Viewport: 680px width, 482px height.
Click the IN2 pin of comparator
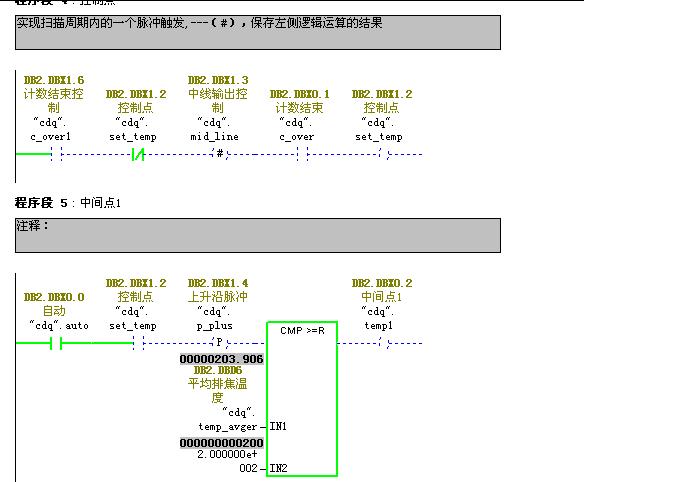(x=278, y=468)
